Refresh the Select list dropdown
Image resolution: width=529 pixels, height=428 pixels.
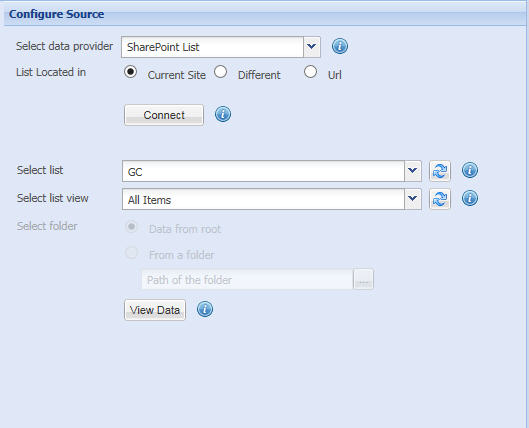(440, 171)
